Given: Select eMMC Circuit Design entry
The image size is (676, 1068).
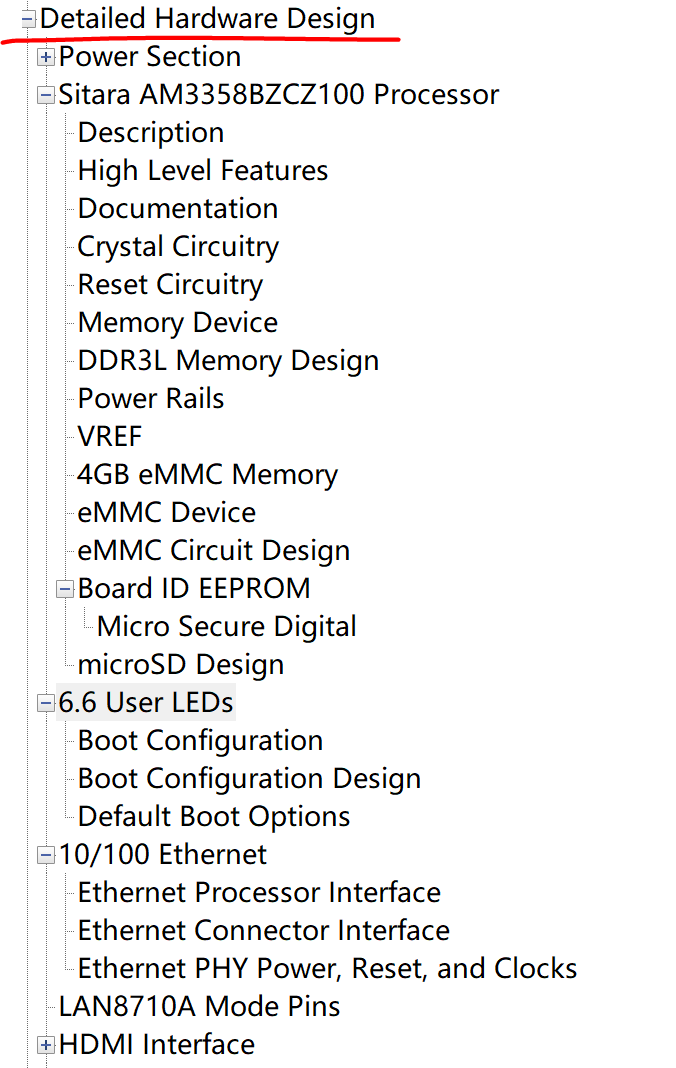Looking at the screenshot, I should point(214,551).
